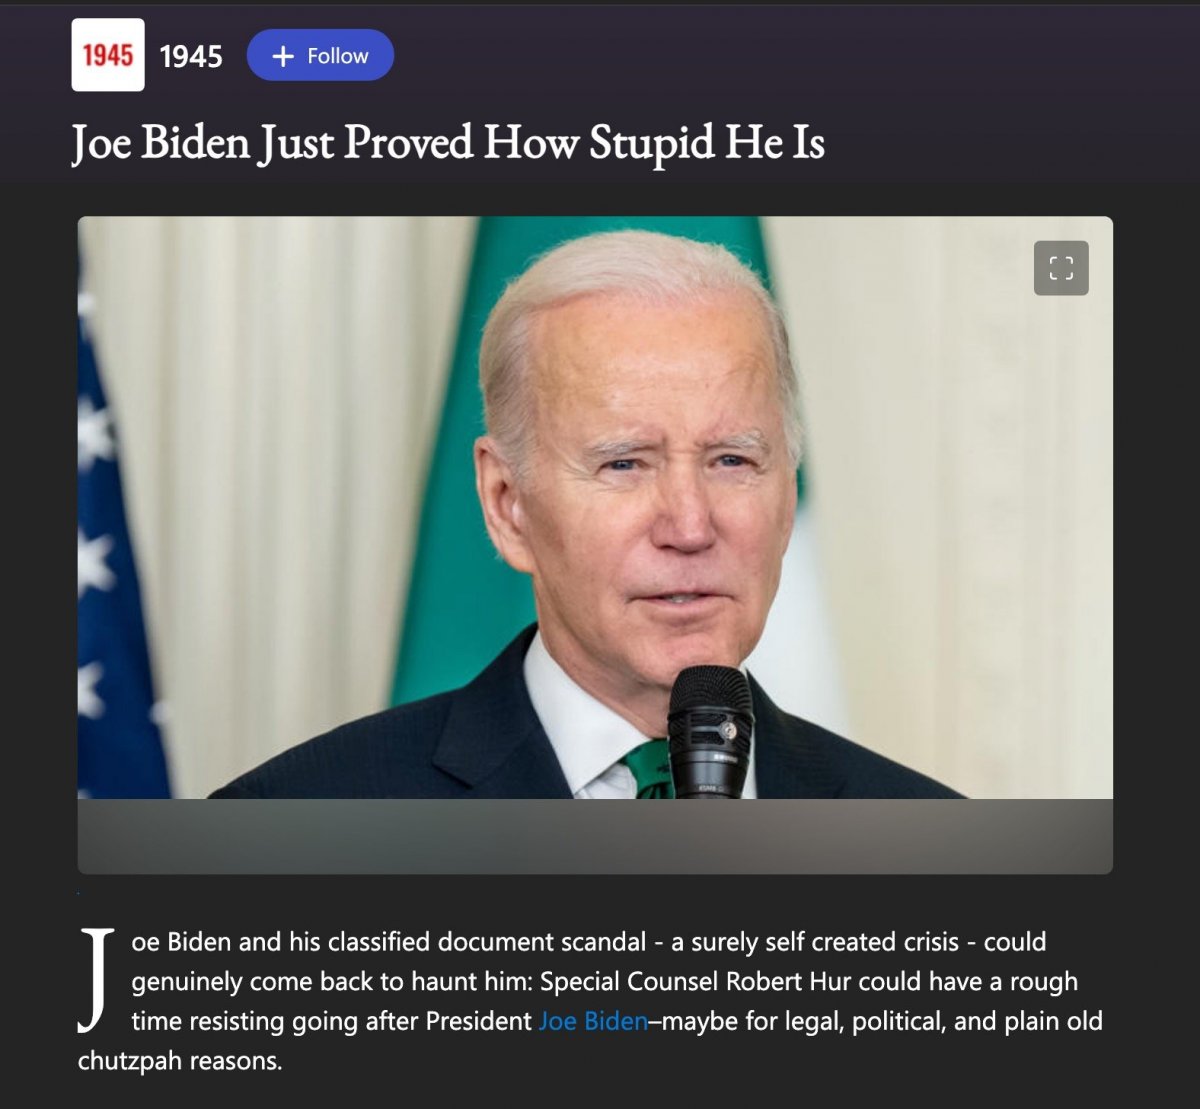Click the large drop cap J letter
Screen dimensions: 1200x1109
95,980
